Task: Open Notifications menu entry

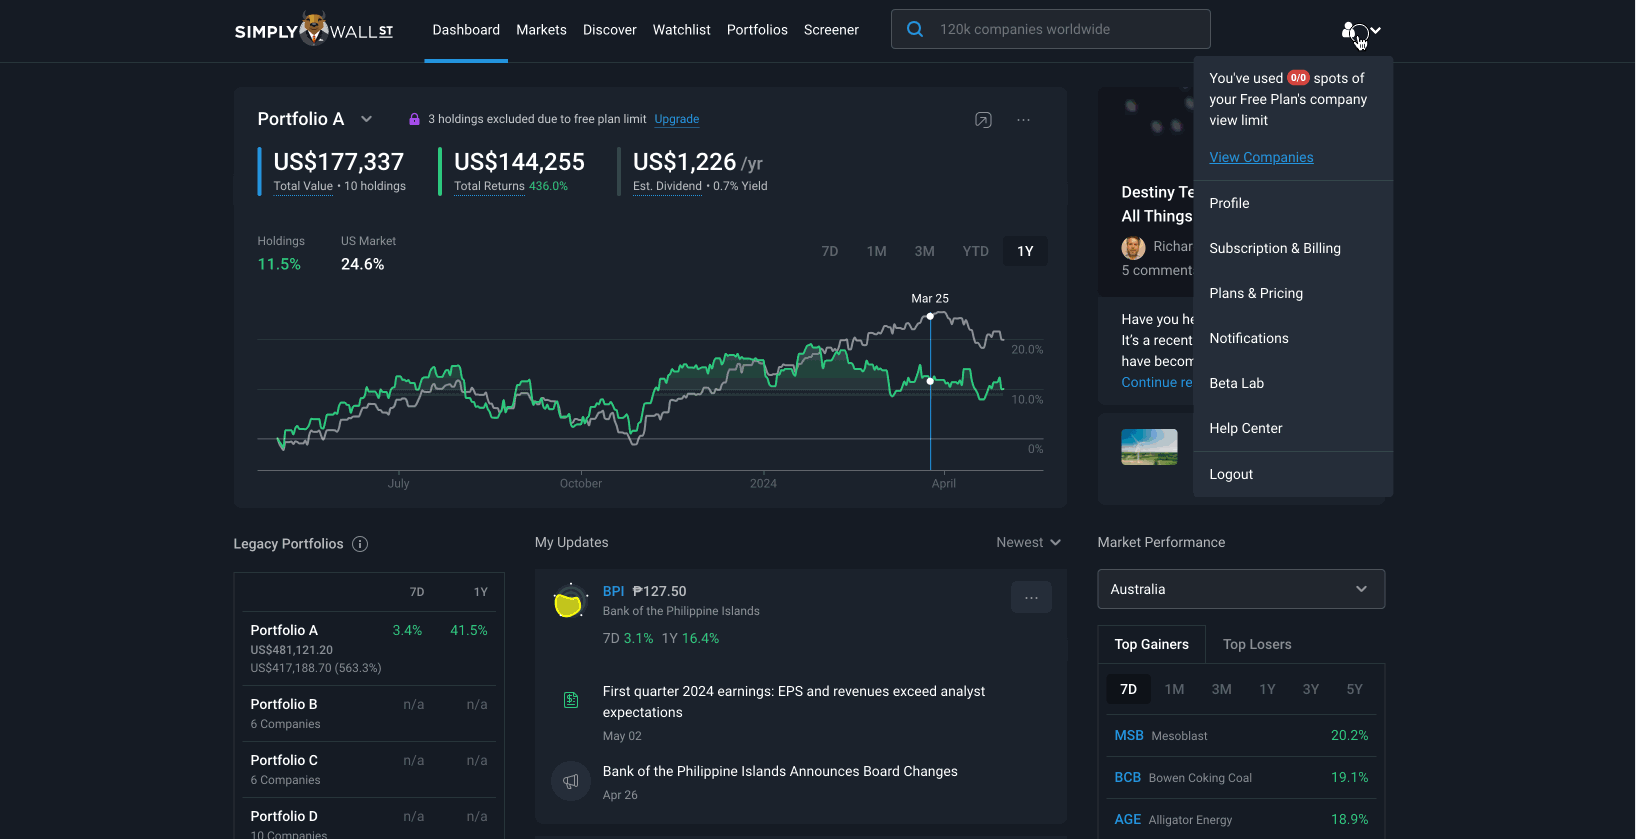Action: pos(1293,338)
